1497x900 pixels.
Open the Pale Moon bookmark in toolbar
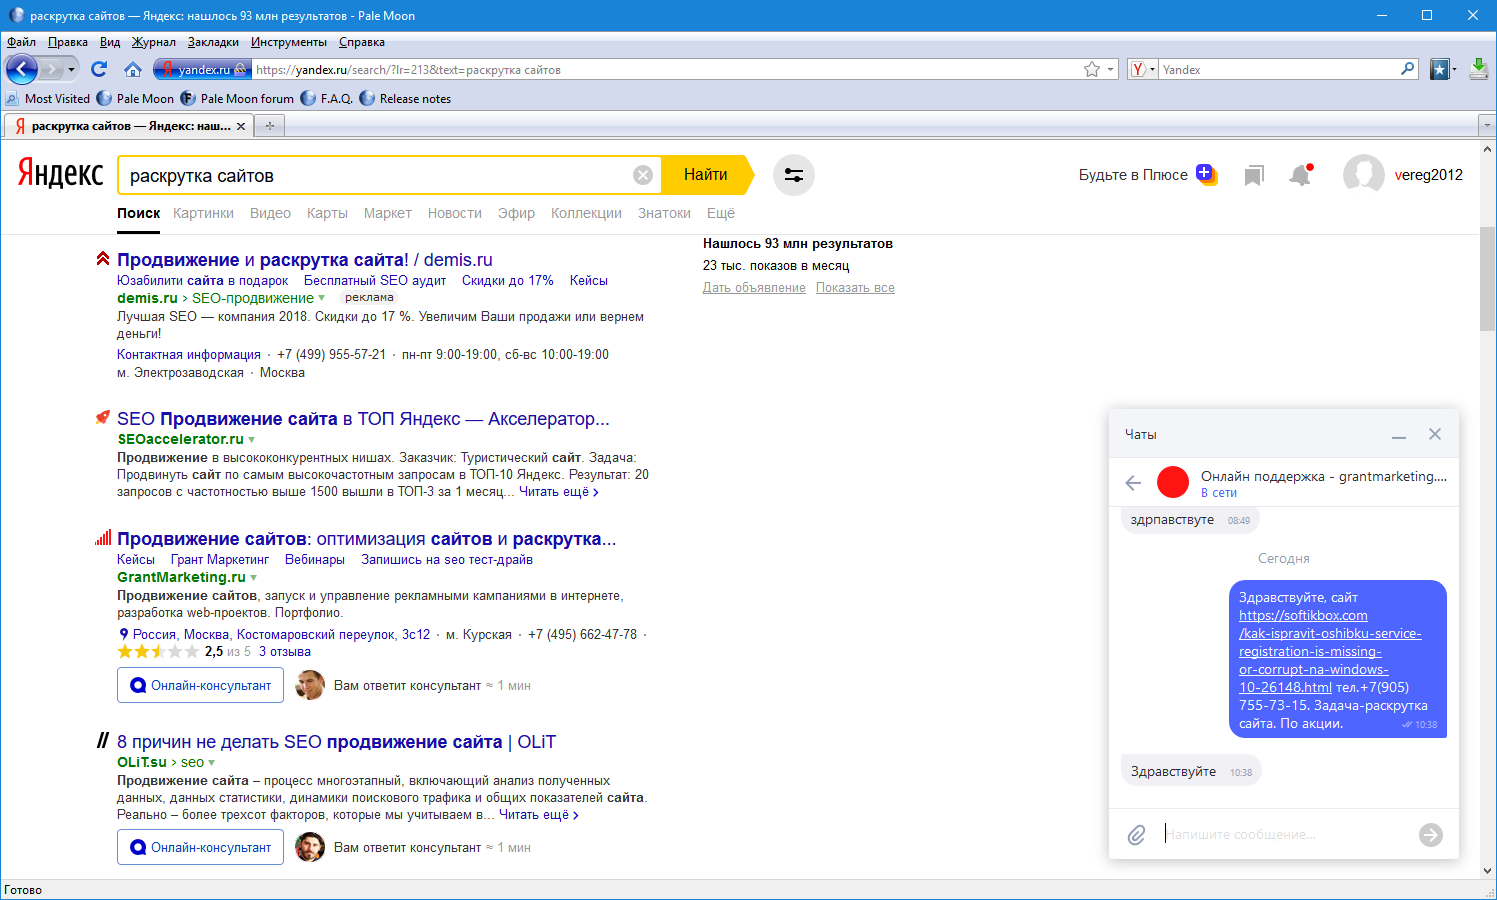135,99
